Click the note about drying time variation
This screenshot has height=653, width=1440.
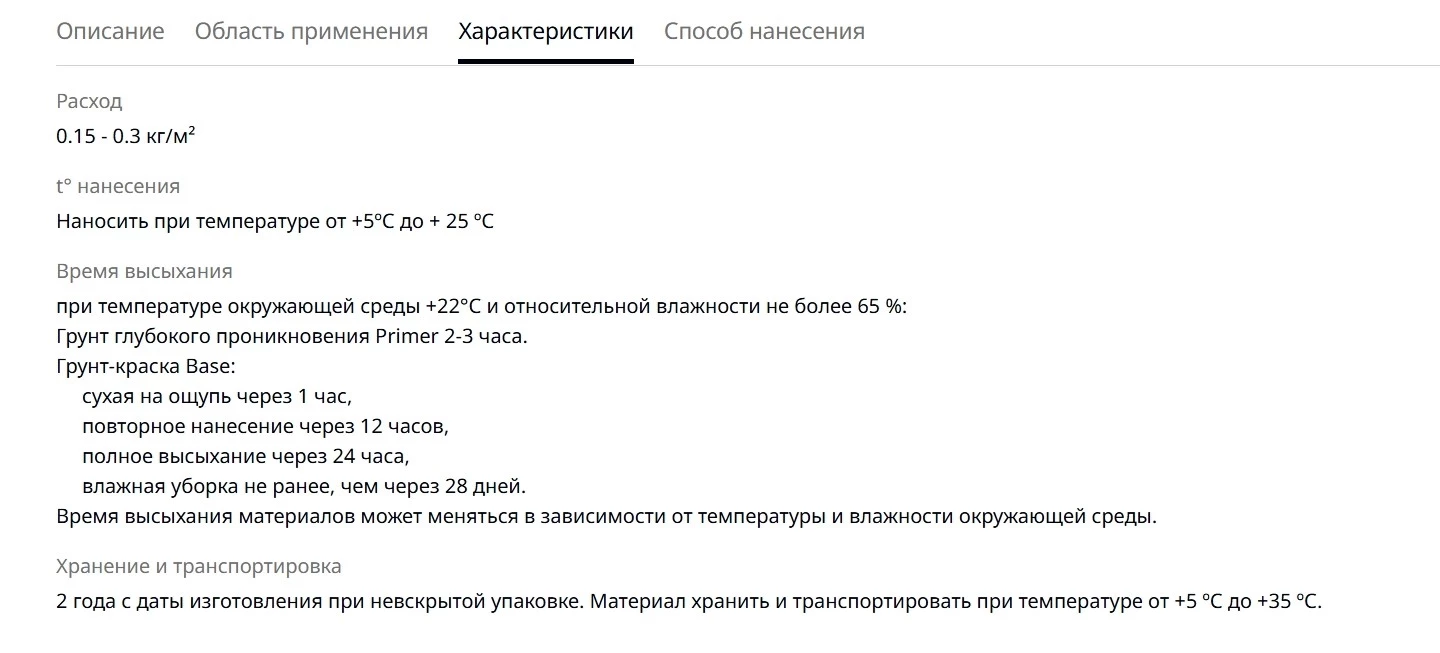pyautogui.click(x=606, y=517)
